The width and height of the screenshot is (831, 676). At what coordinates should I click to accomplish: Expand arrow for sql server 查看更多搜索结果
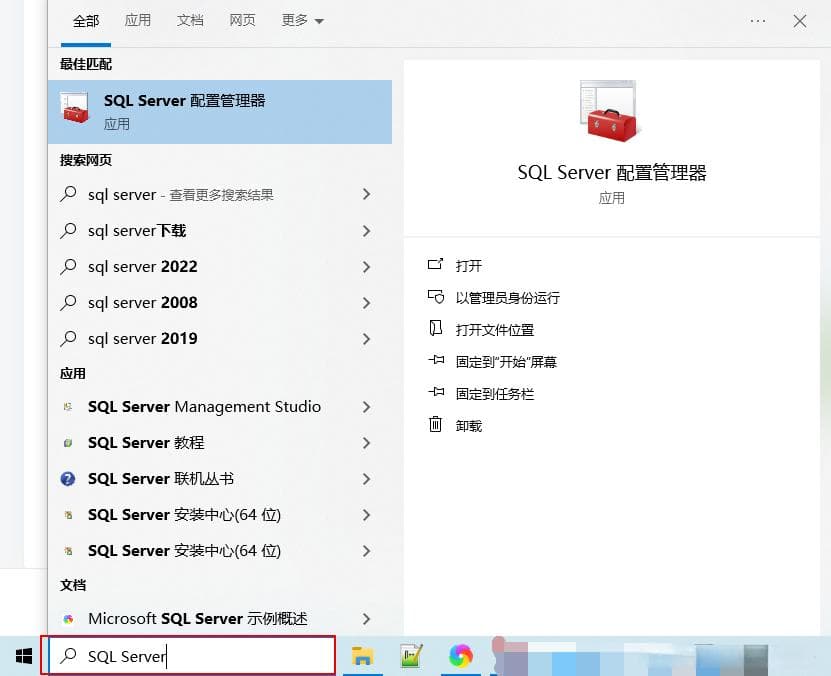point(366,194)
